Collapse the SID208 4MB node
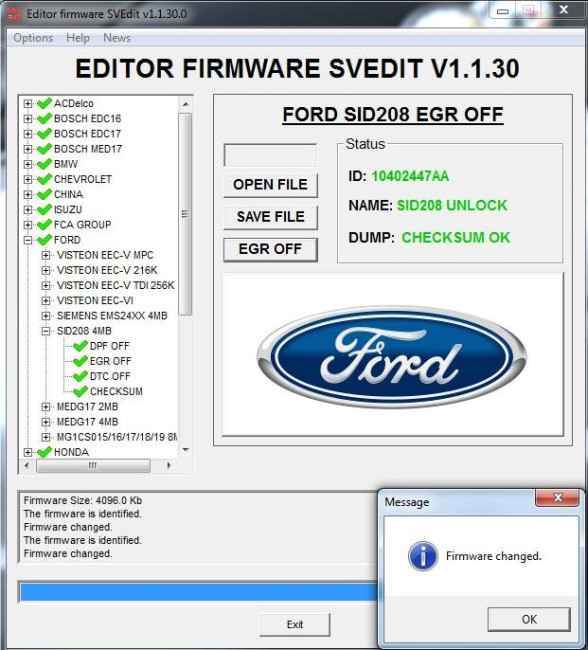This screenshot has width=588, height=650. (46, 331)
